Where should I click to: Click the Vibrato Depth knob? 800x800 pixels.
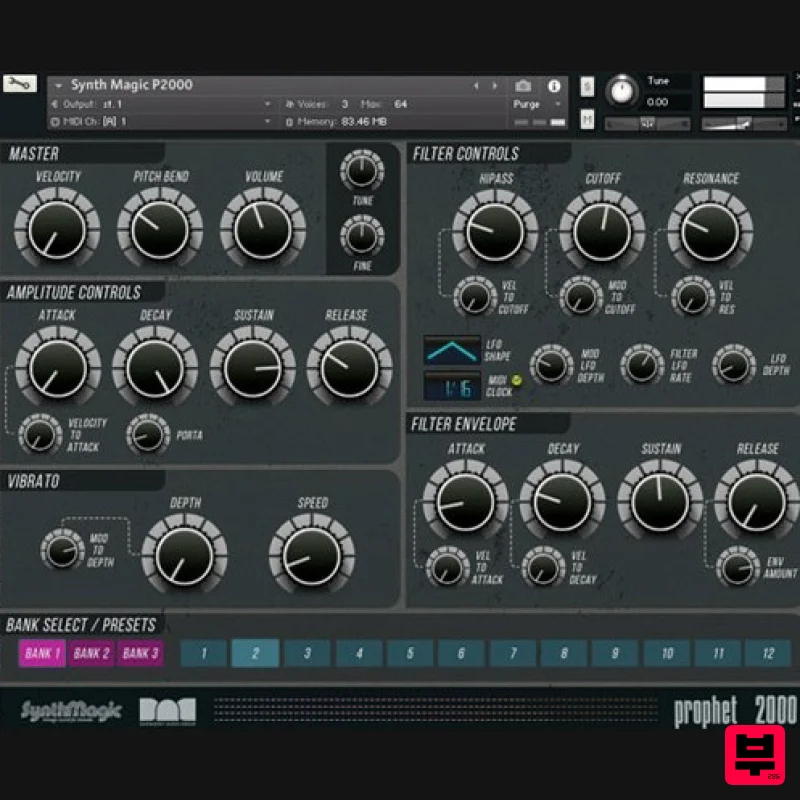184,556
